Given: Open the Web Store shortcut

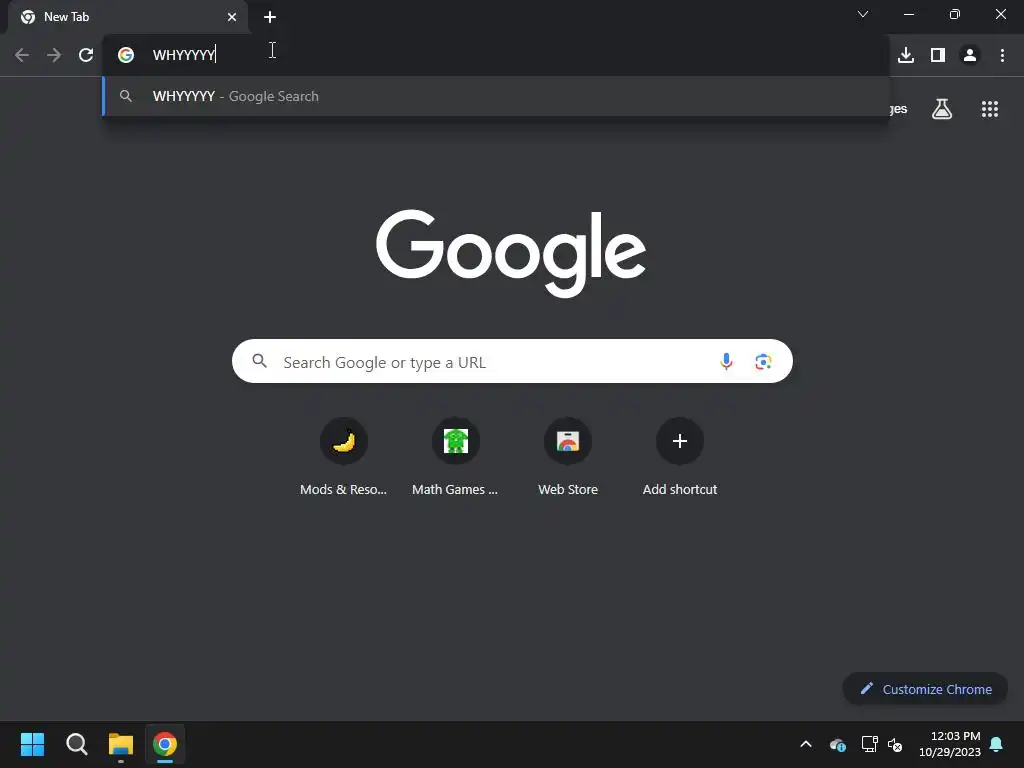Looking at the screenshot, I should pos(568,458).
